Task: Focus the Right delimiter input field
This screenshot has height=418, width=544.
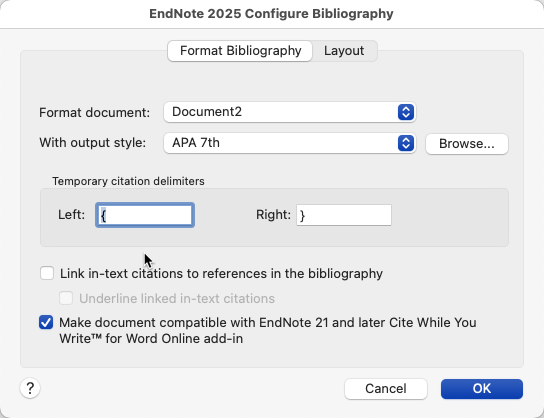Action: [344, 215]
